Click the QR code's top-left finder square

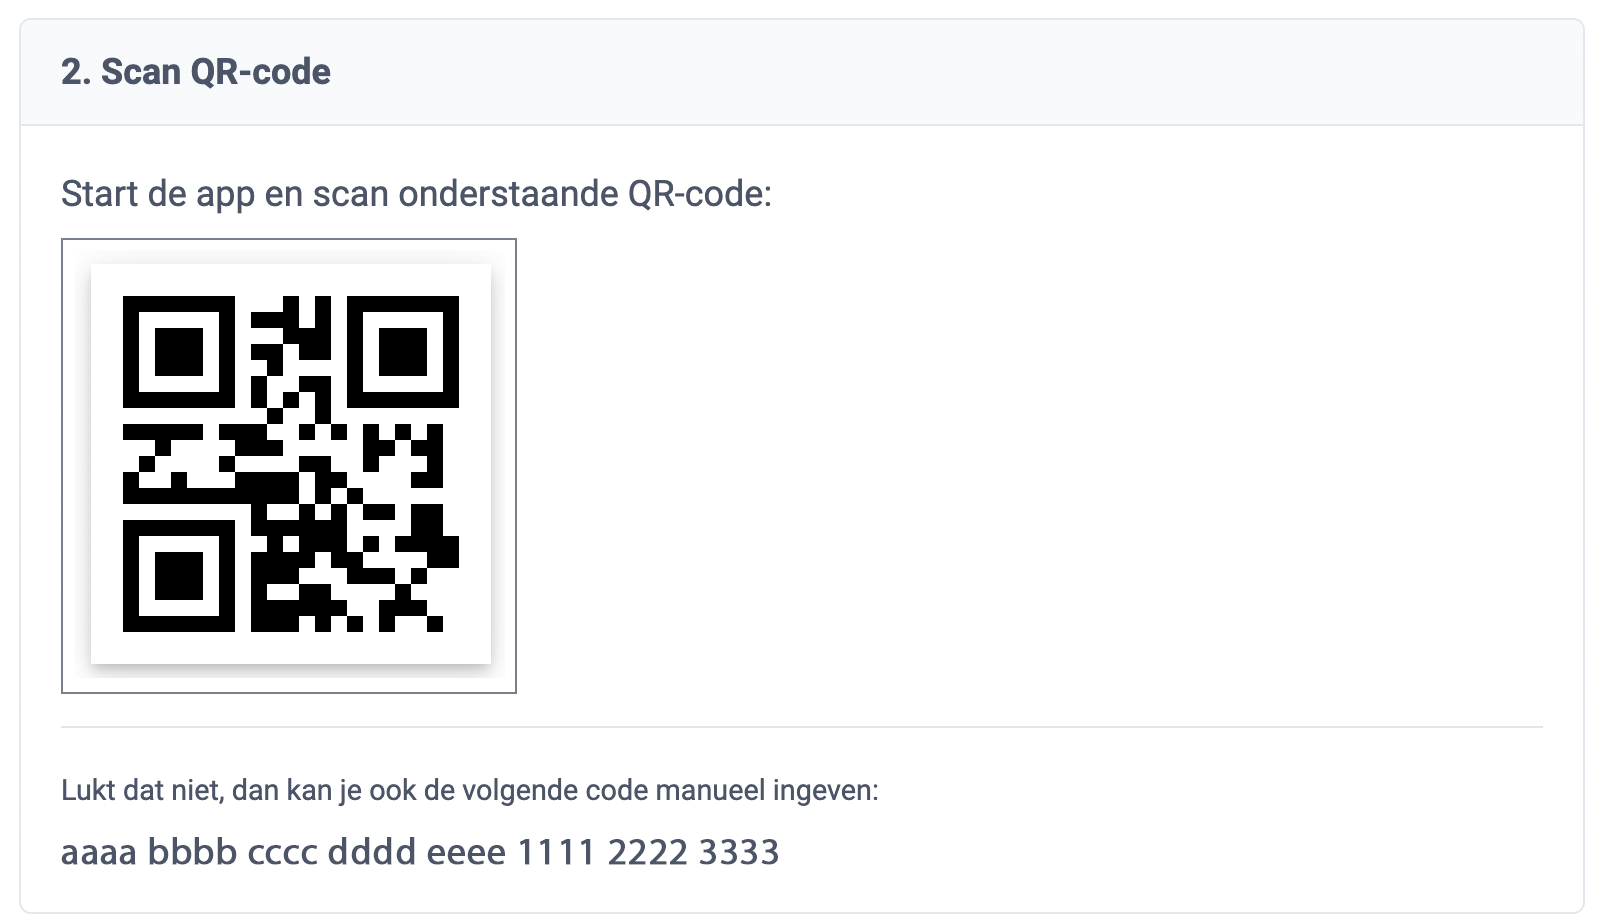179,352
